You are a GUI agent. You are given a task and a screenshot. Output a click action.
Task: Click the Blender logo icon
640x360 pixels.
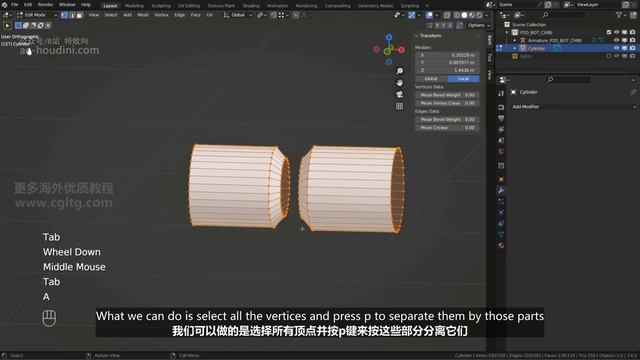tap(4, 5)
